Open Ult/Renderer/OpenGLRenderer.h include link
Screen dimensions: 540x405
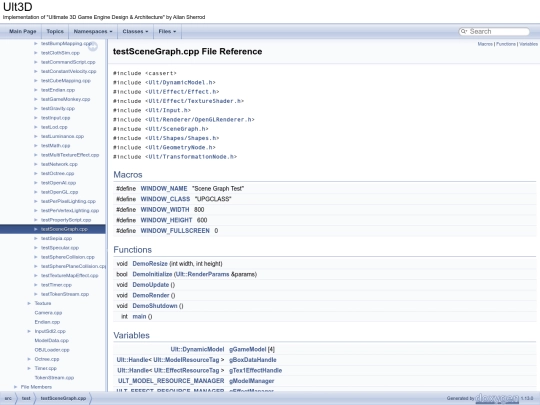click(200, 120)
